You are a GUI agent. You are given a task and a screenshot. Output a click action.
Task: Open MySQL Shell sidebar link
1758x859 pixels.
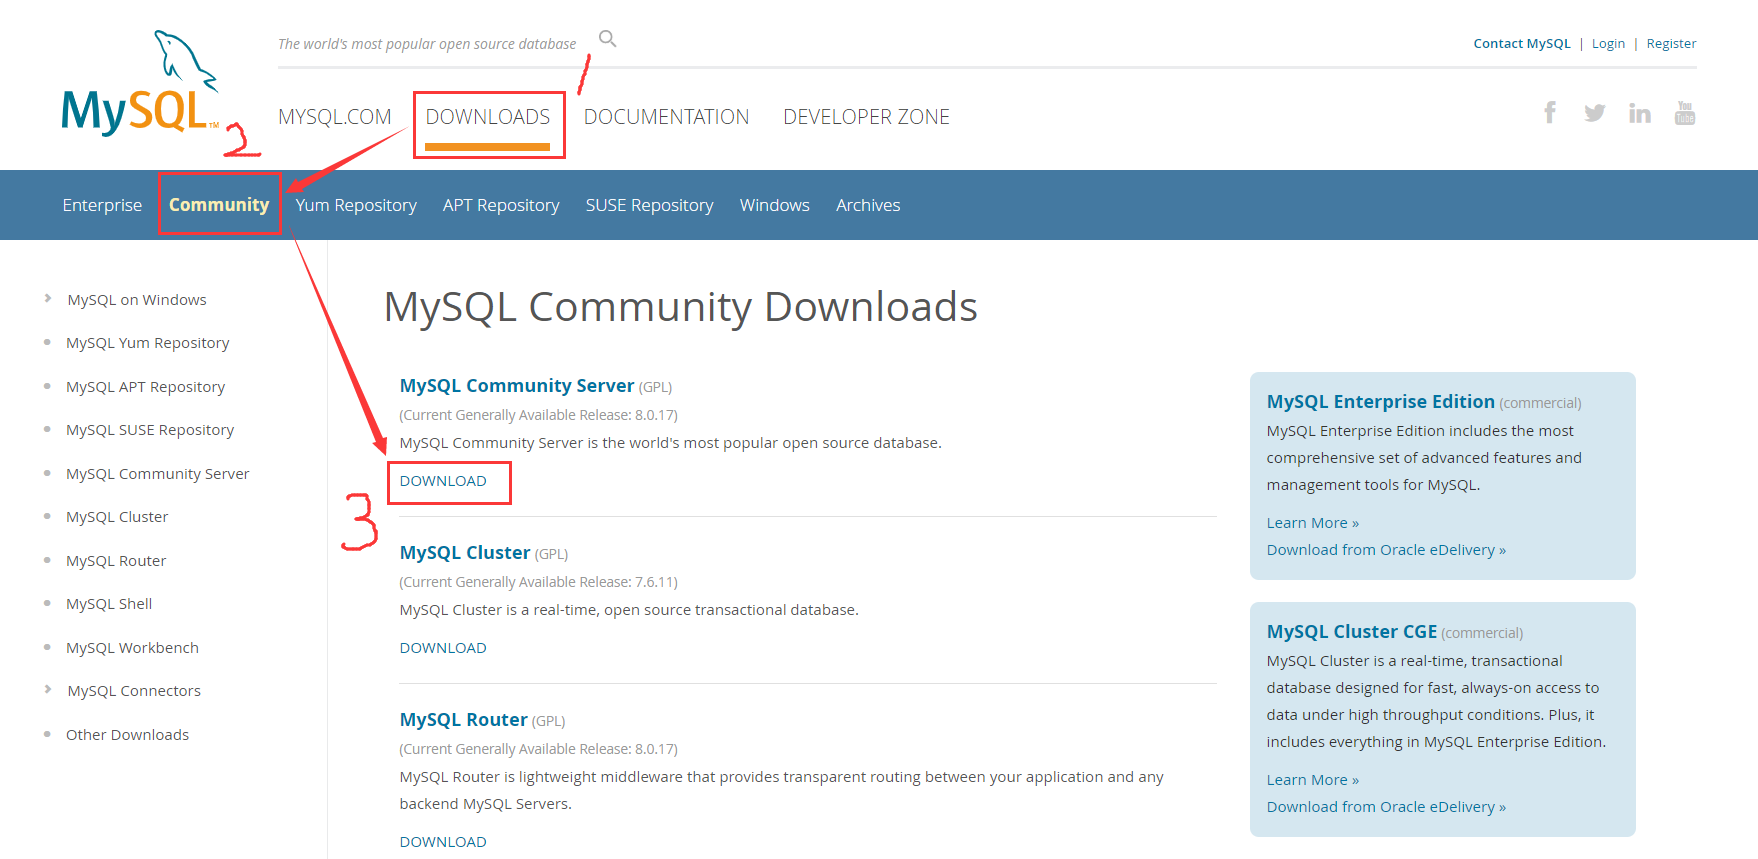point(109,604)
